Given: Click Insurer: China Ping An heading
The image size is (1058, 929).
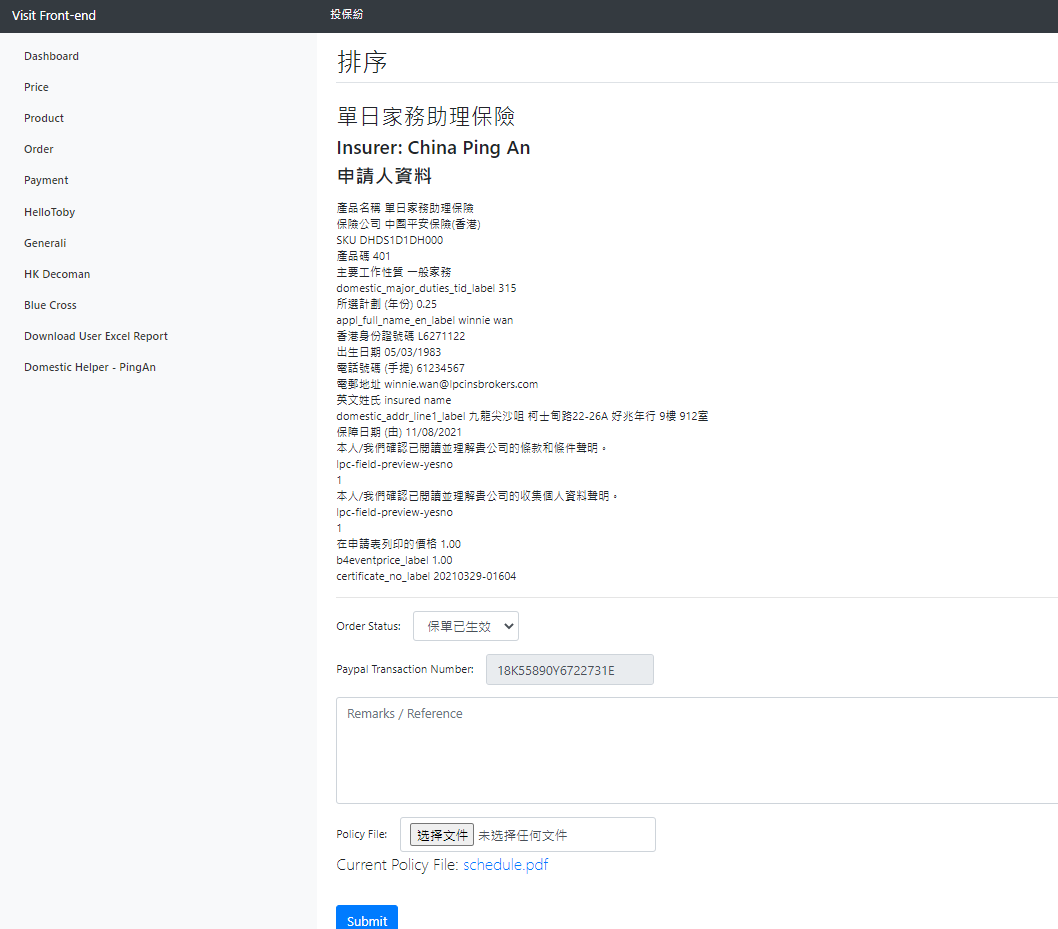Looking at the screenshot, I should point(433,148).
